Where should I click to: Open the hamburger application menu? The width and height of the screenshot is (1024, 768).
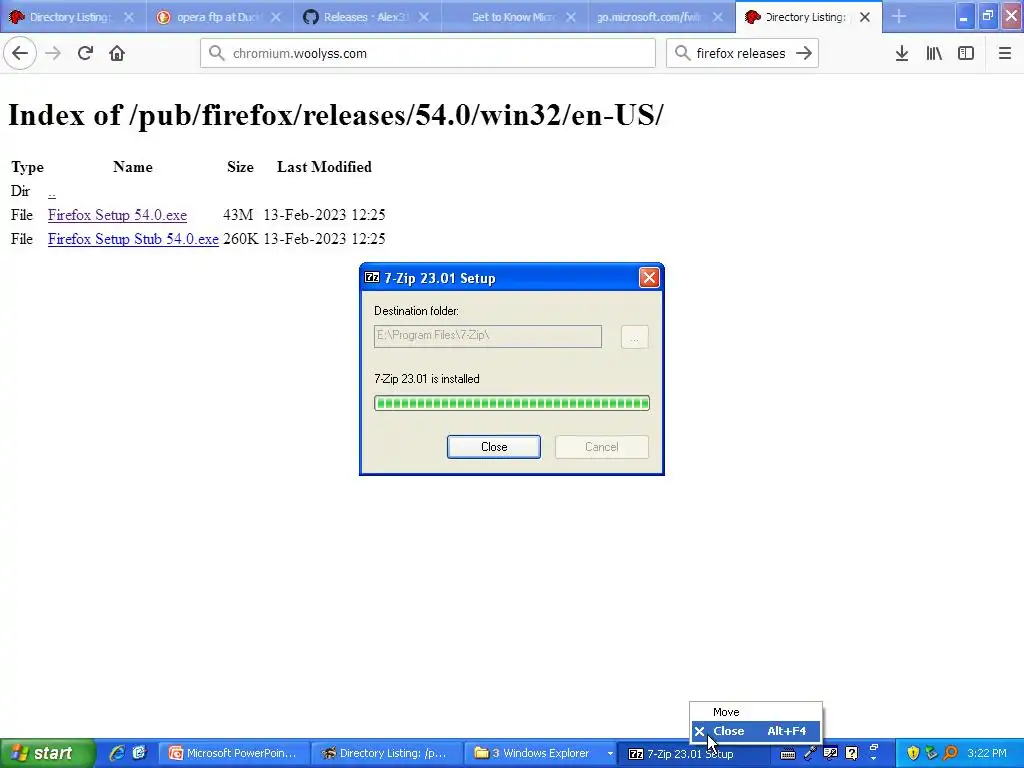click(1004, 53)
